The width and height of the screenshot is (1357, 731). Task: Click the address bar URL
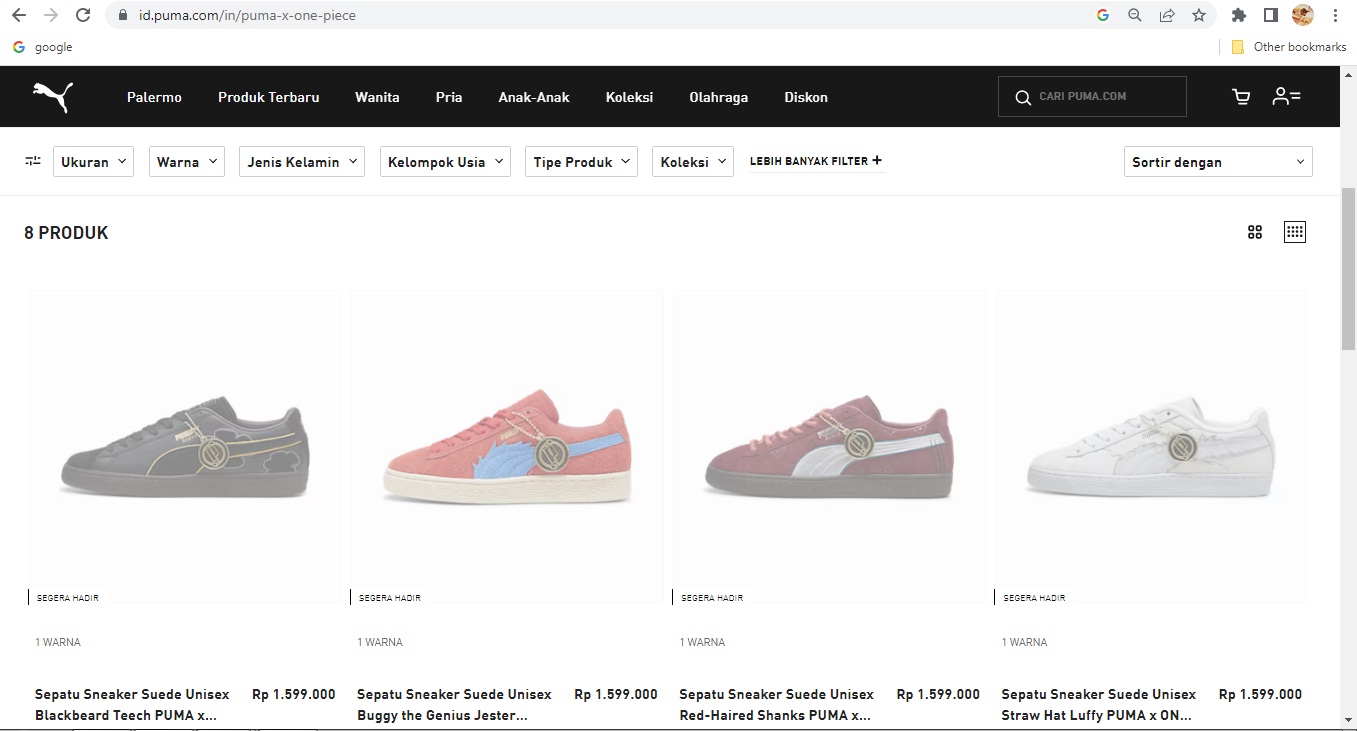[x=247, y=15]
